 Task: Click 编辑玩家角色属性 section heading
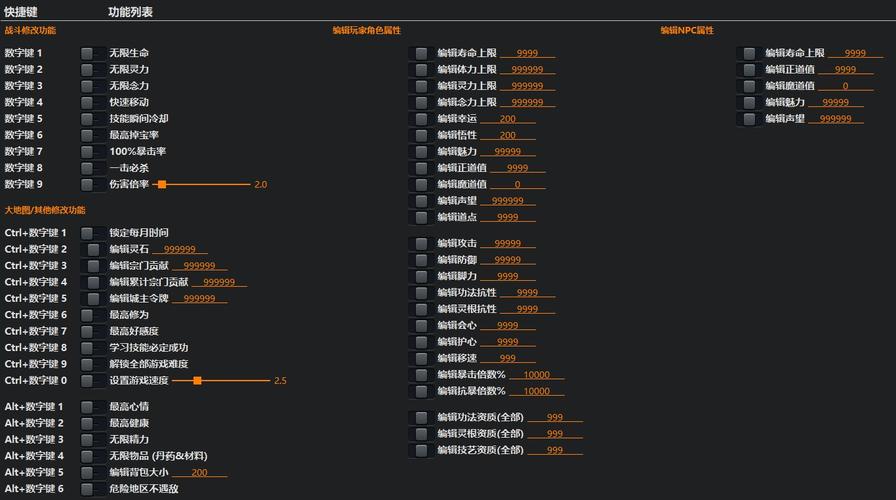tap(367, 30)
